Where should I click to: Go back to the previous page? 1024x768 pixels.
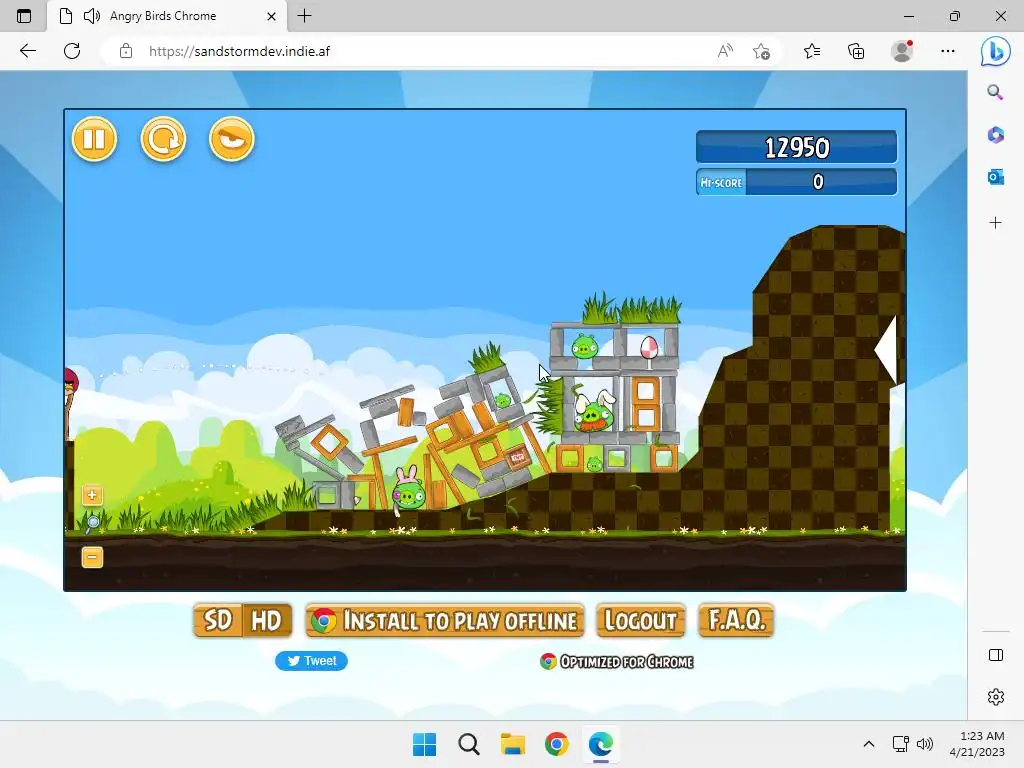27,51
